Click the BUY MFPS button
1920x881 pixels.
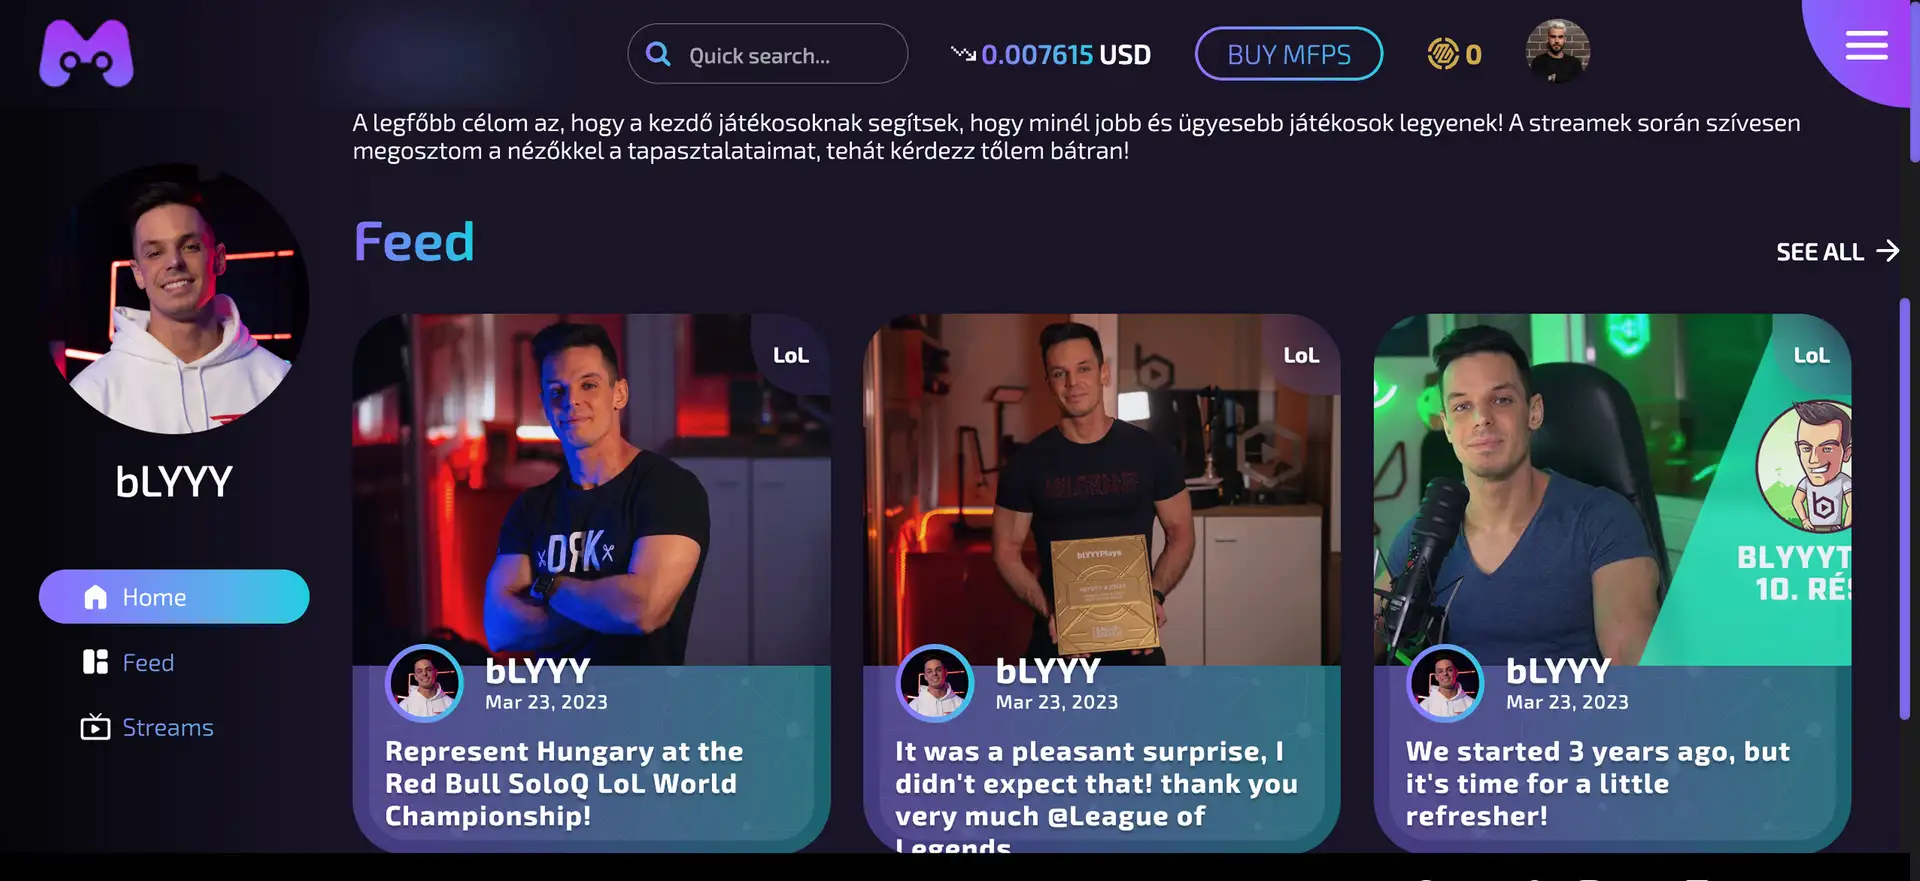tap(1289, 54)
